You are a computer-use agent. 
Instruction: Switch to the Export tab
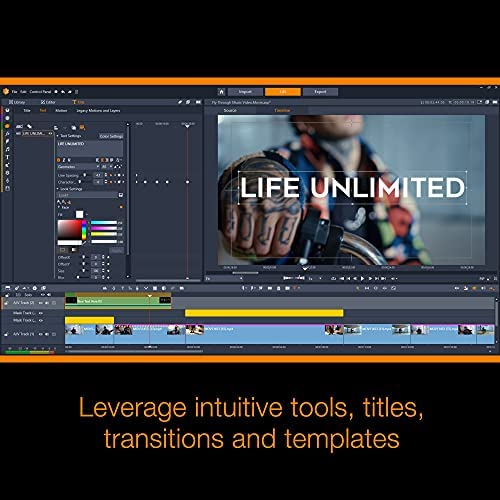(320, 92)
